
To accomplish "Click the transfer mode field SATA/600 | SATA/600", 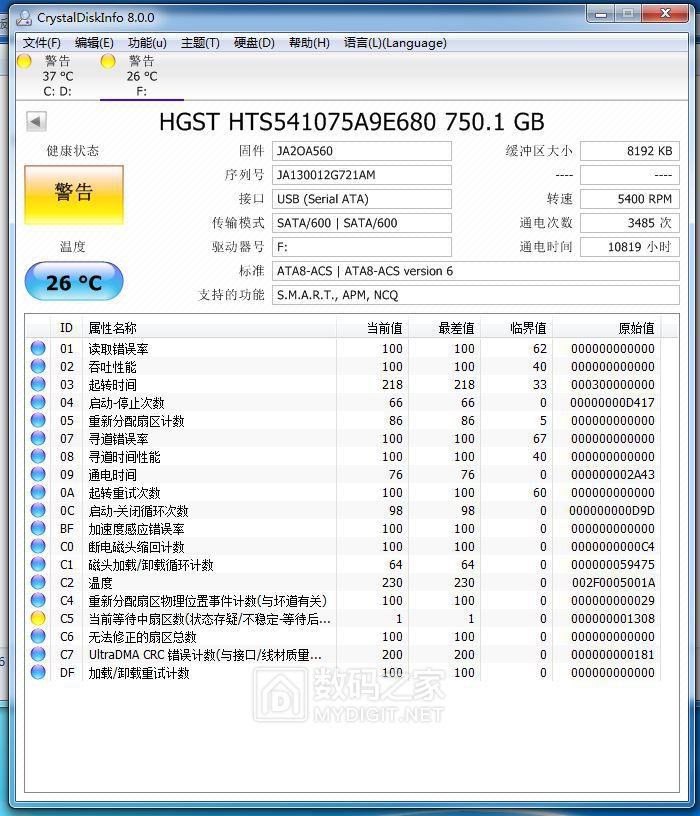I will click(362, 223).
